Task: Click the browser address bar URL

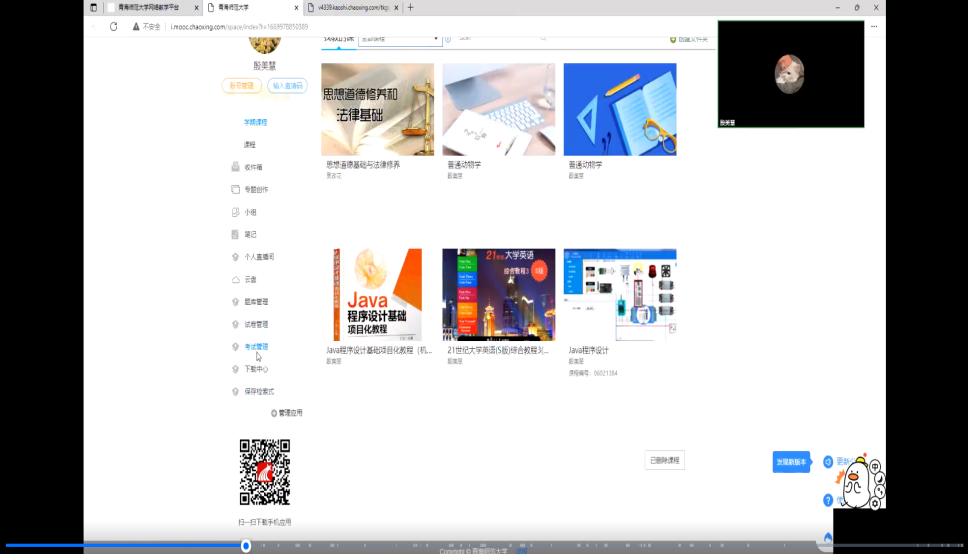Action: point(239,27)
